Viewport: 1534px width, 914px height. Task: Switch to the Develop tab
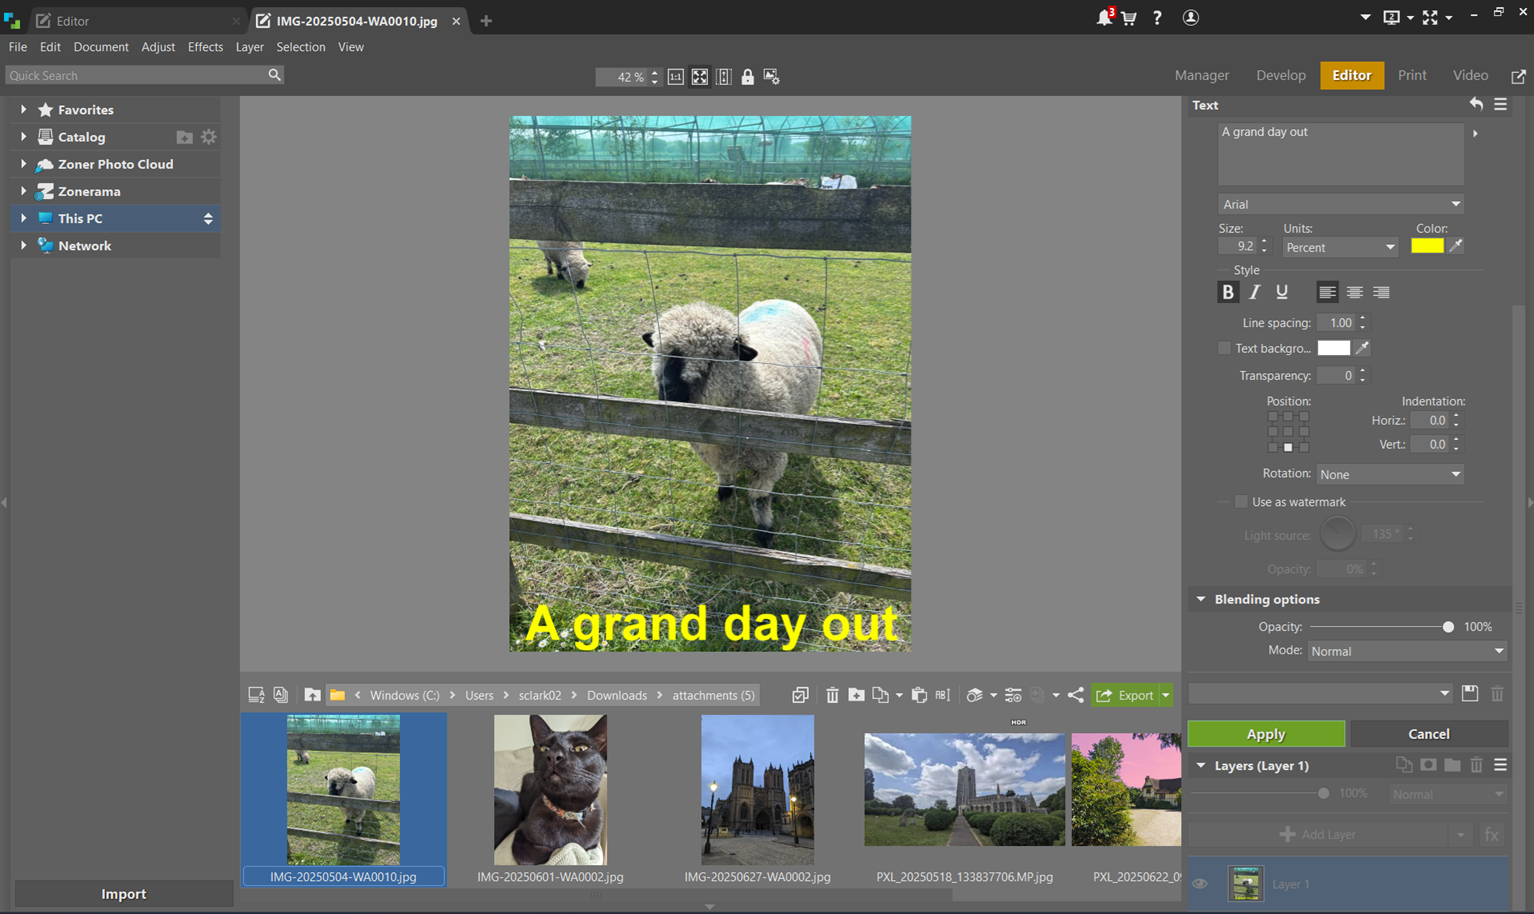click(1281, 75)
